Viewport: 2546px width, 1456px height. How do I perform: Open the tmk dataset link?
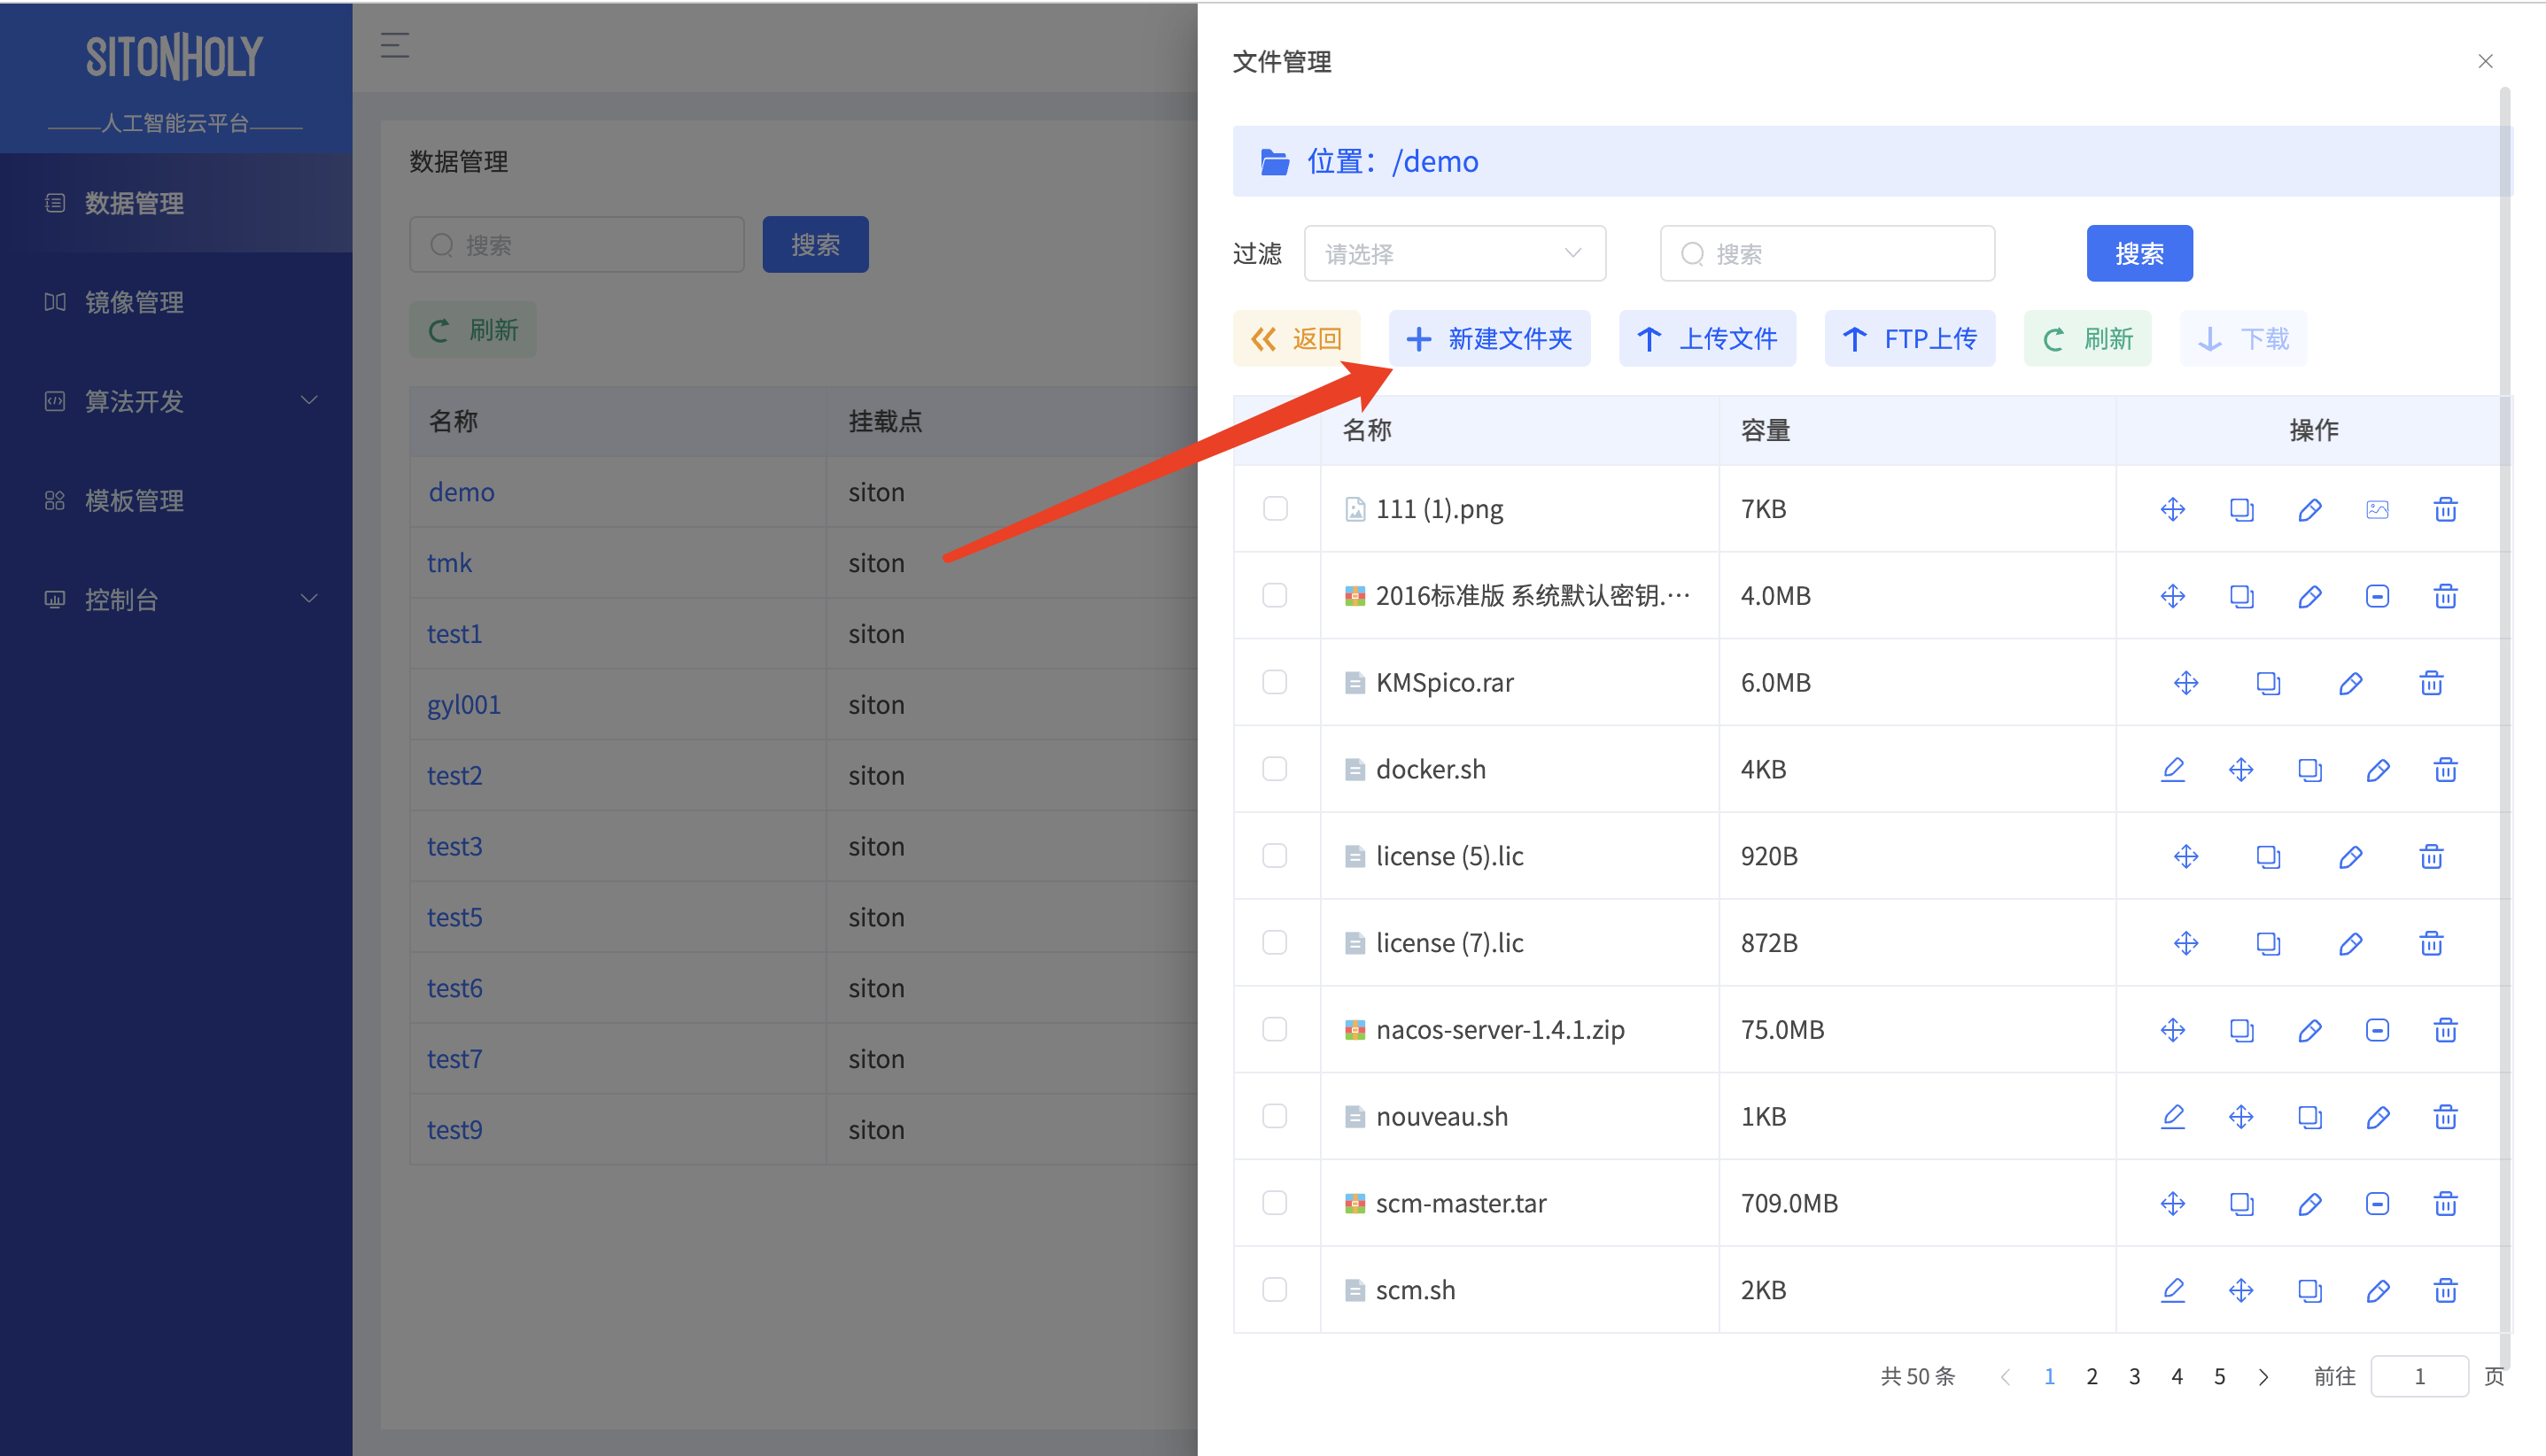(x=449, y=563)
